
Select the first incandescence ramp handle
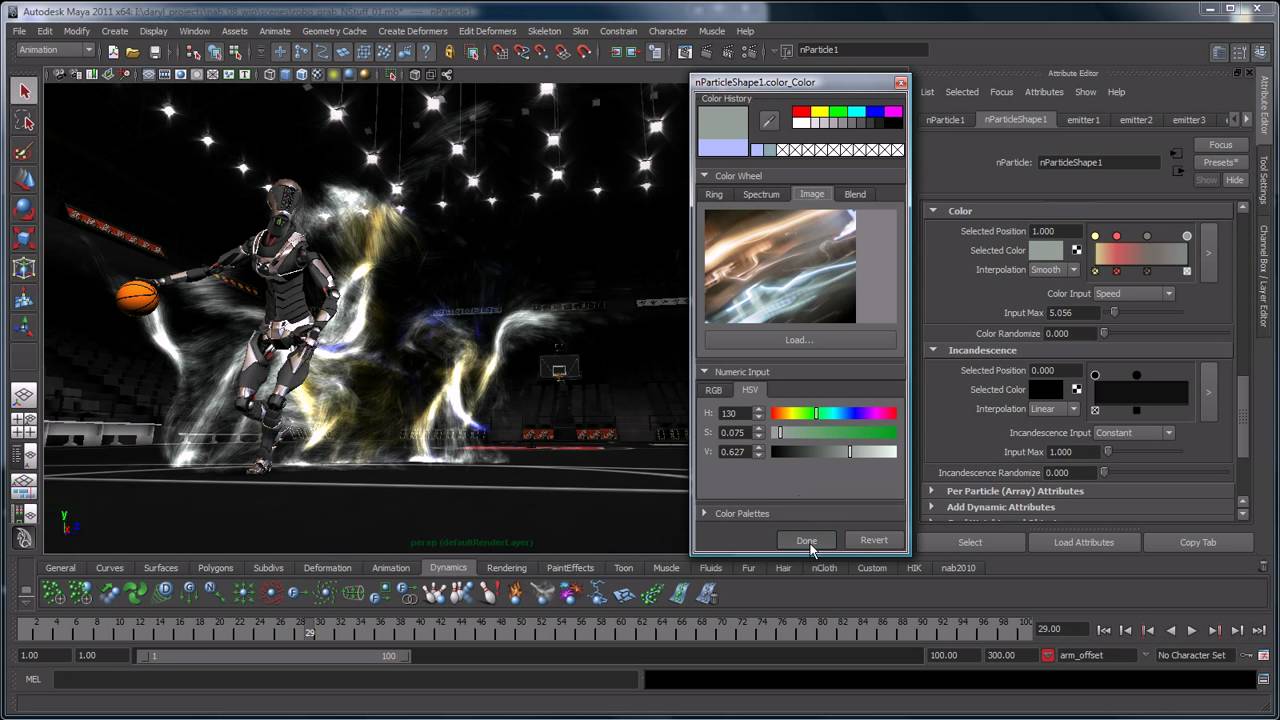point(1095,375)
